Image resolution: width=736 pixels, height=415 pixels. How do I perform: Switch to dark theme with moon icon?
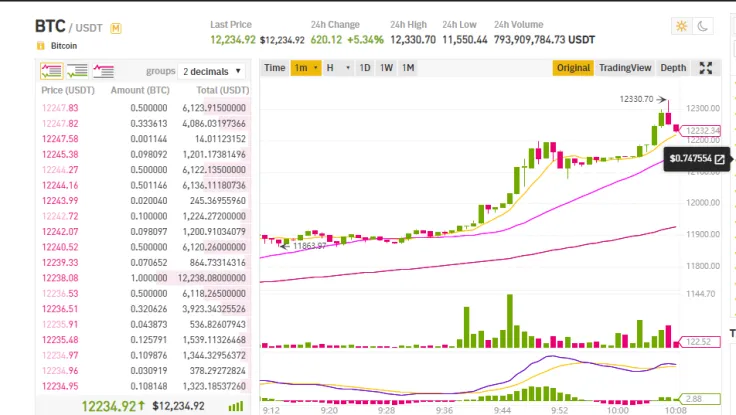[x=704, y=26]
